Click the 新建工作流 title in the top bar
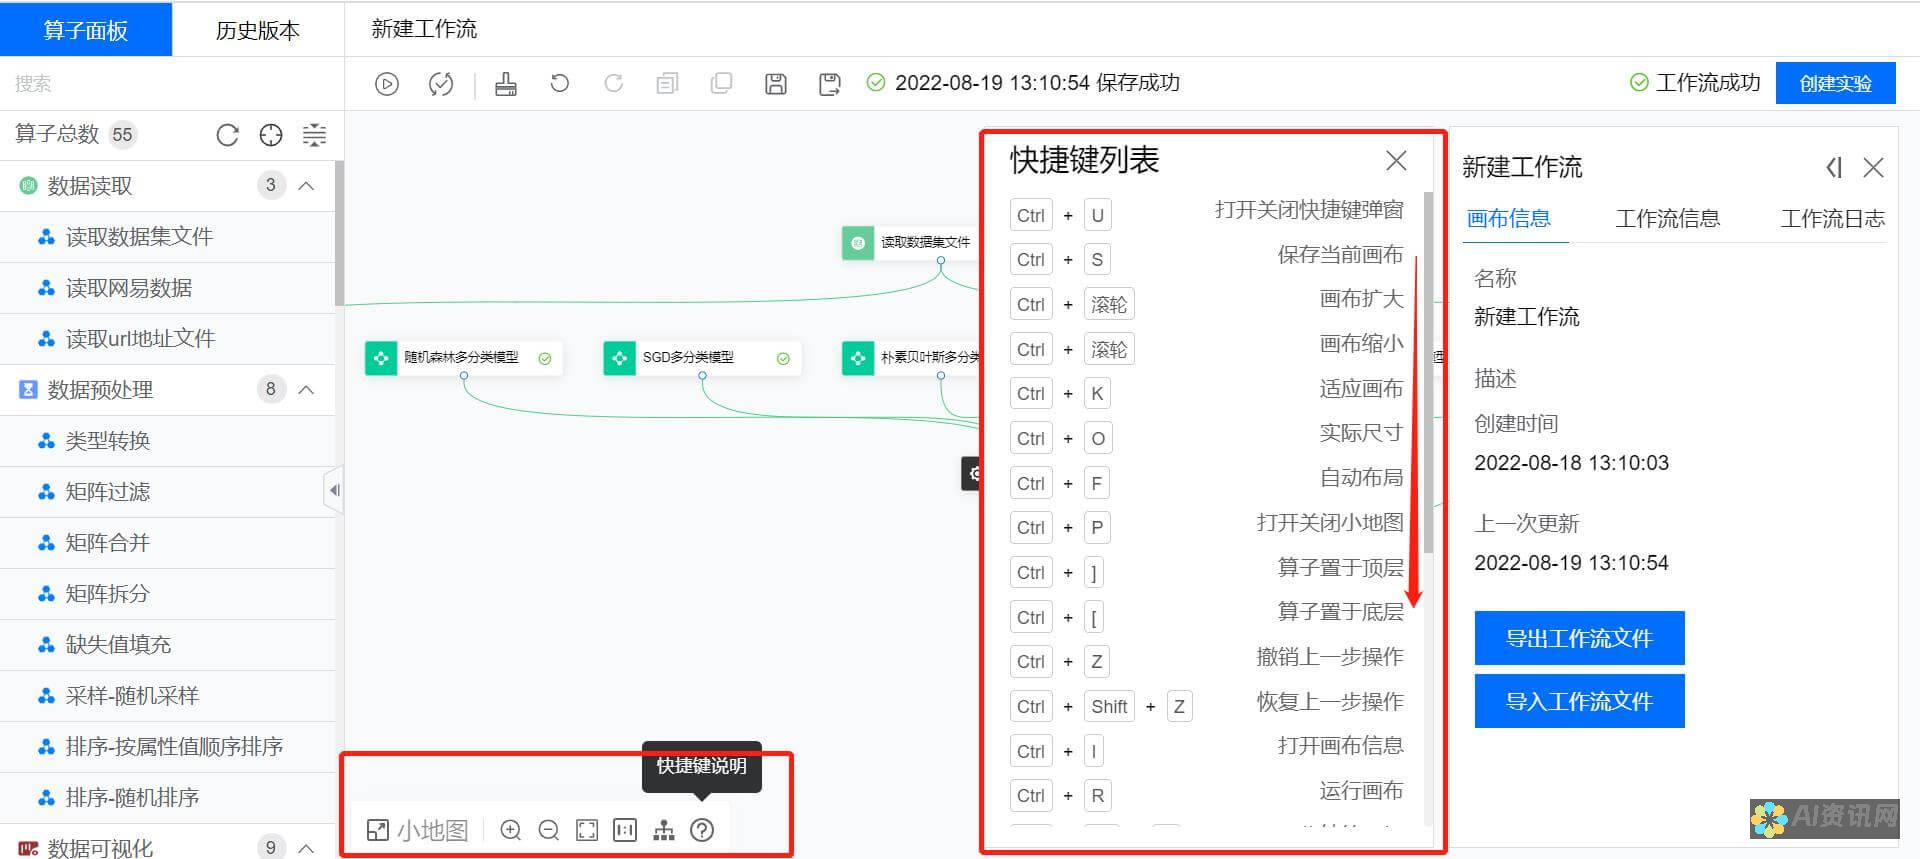 (x=424, y=30)
